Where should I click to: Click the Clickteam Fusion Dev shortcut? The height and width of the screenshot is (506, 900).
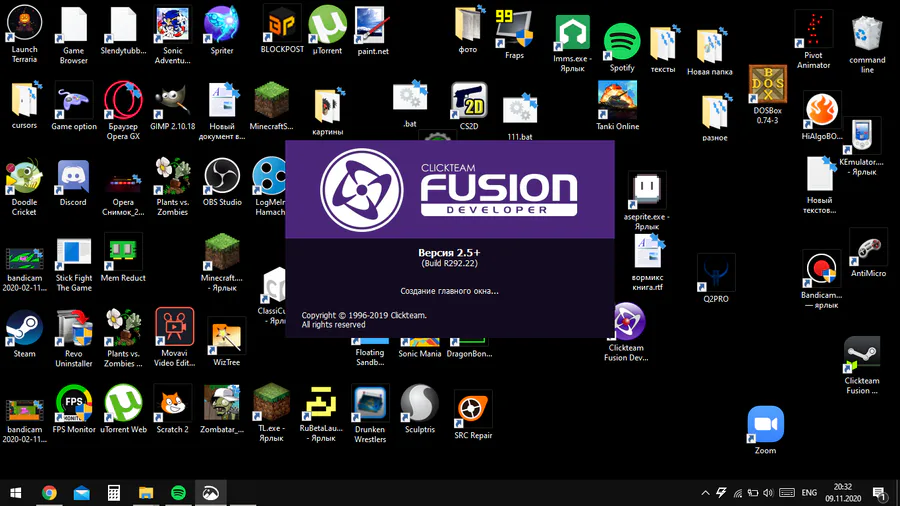click(x=626, y=322)
